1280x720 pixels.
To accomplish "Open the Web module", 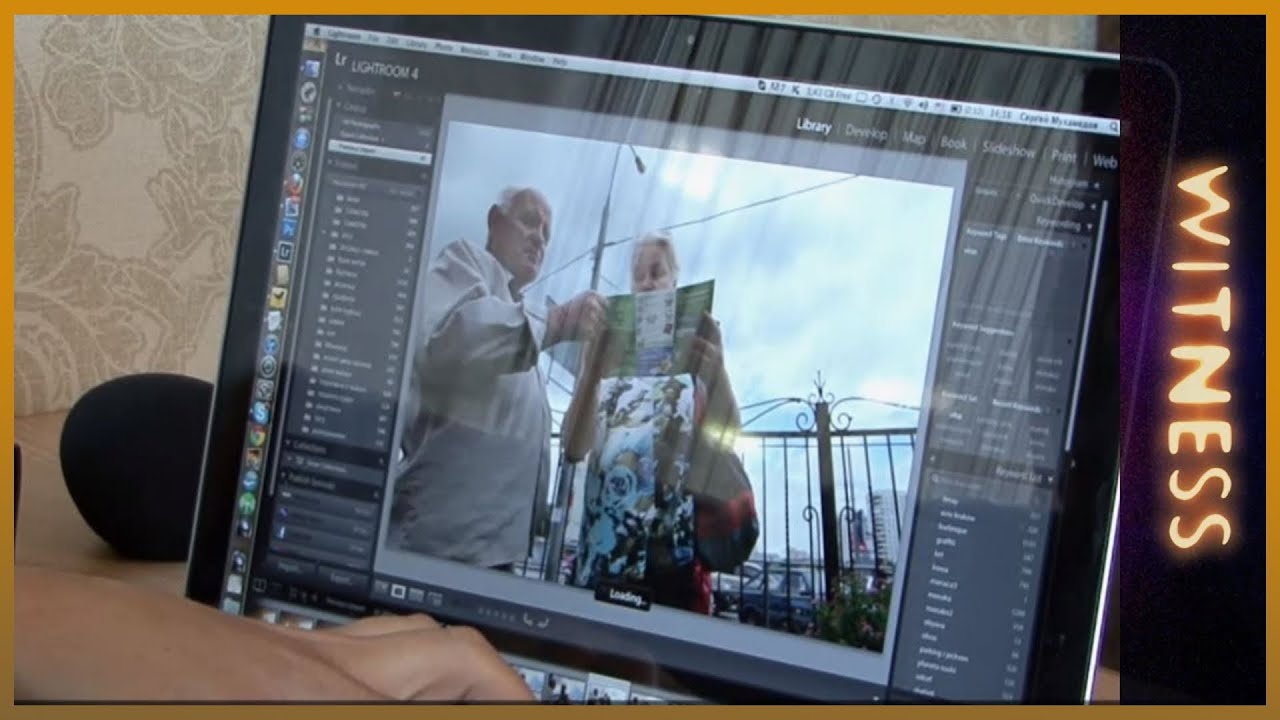I will 1104,160.
